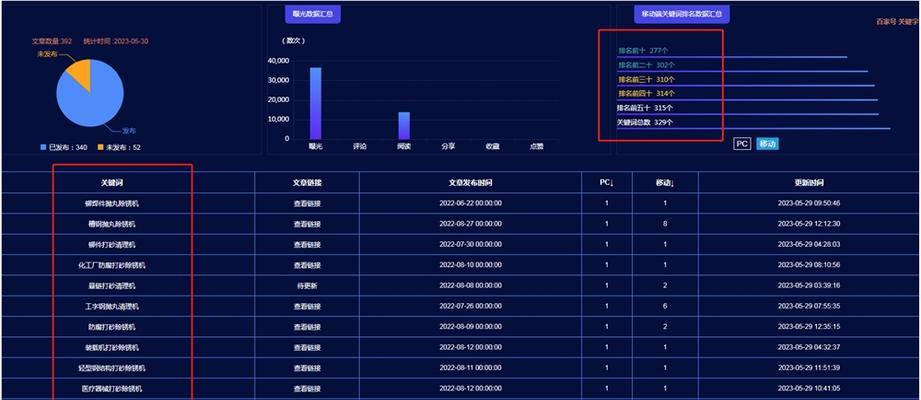The image size is (921, 400).
Task: Open 查看链接 for row updated 08:10:56
Action: click(307, 265)
